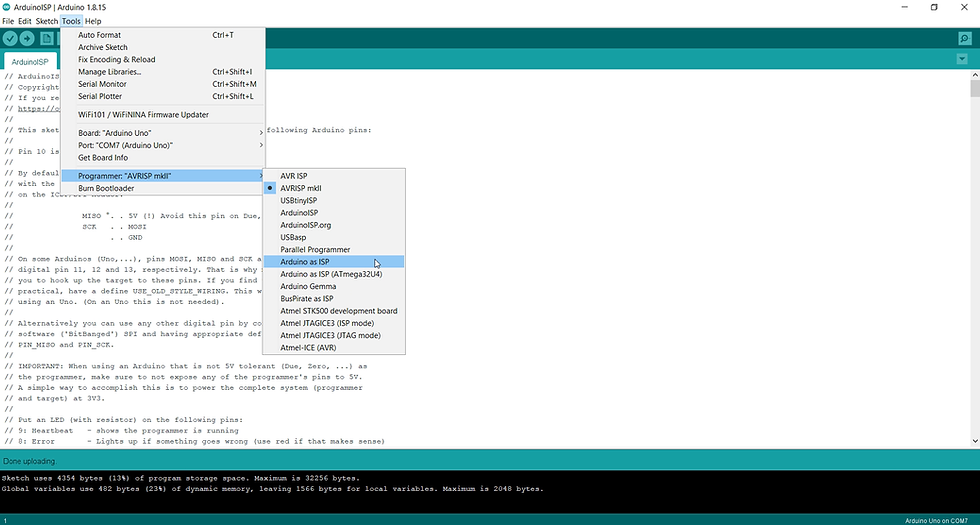Minimize the Arduino IDE window
980x525 pixels.
click(x=906, y=8)
